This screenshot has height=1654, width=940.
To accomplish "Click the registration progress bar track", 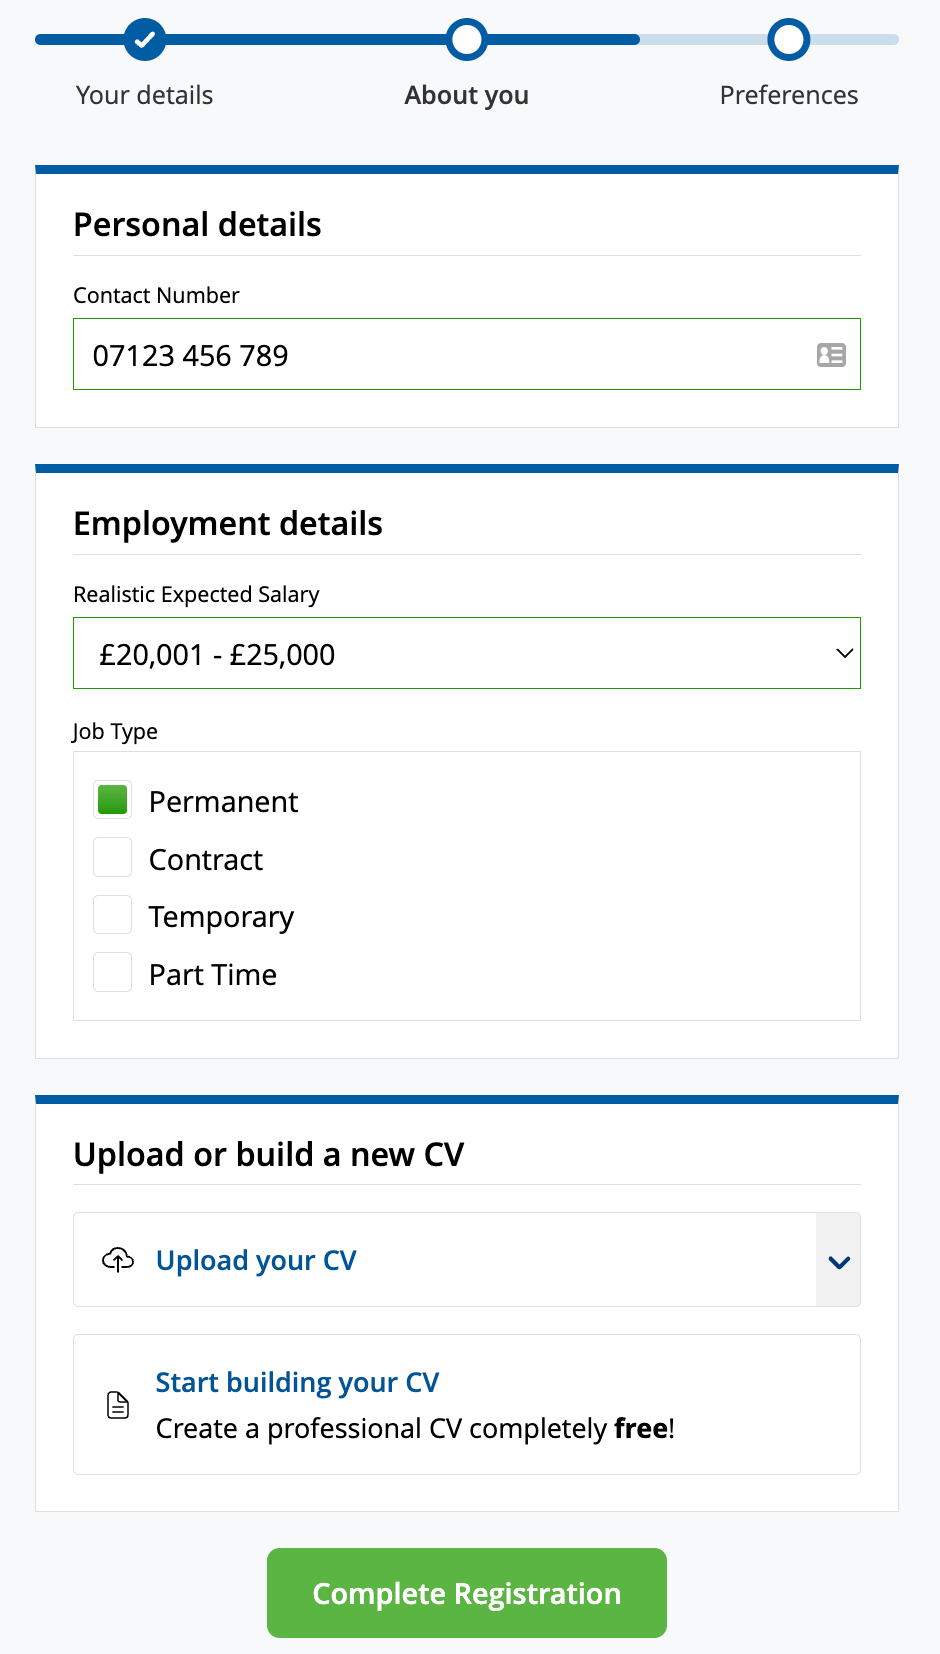I will [x=300, y=40].
